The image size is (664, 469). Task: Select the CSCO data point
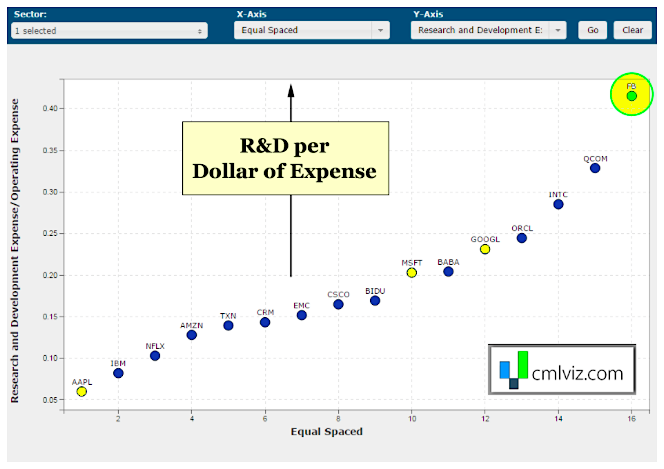pos(338,304)
